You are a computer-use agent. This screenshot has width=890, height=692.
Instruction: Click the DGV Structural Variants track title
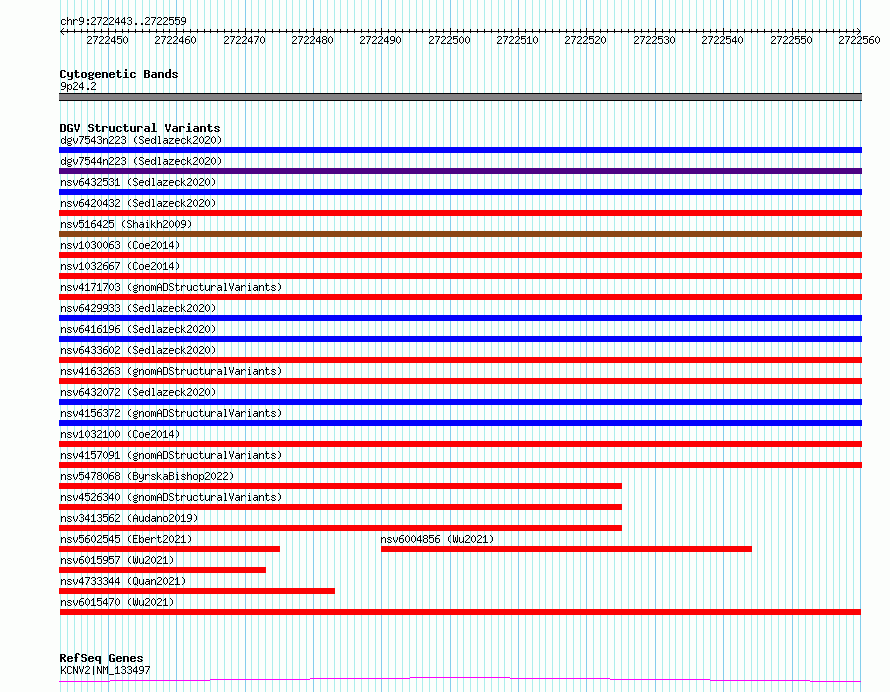point(140,128)
